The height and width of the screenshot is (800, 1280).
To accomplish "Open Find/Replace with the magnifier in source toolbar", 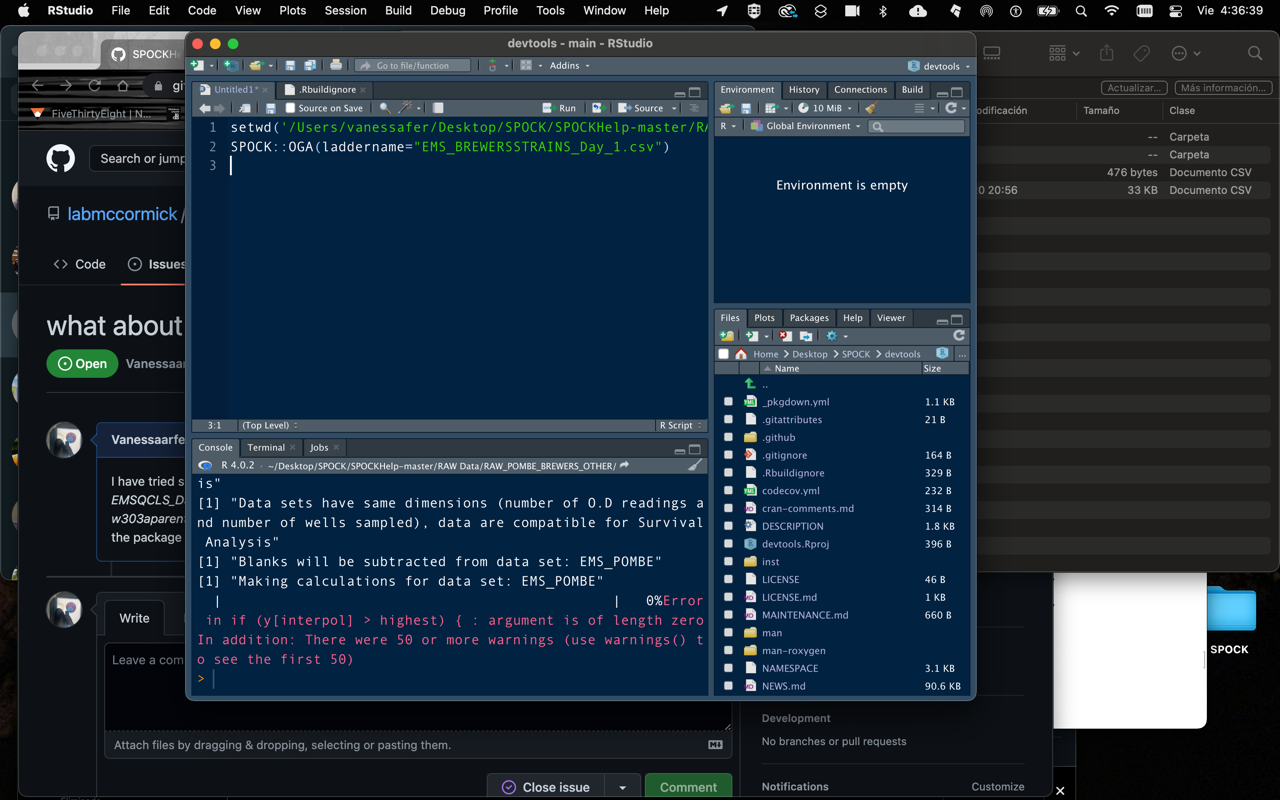I will (385, 107).
